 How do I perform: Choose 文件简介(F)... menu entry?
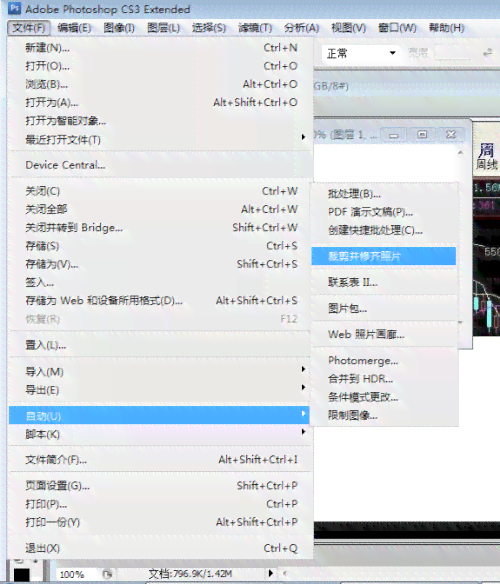tap(160, 460)
